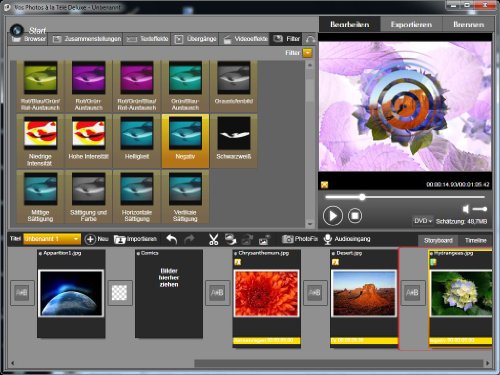500x375 pixels.
Task: Click the Neu button label
Action: click(x=103, y=239)
